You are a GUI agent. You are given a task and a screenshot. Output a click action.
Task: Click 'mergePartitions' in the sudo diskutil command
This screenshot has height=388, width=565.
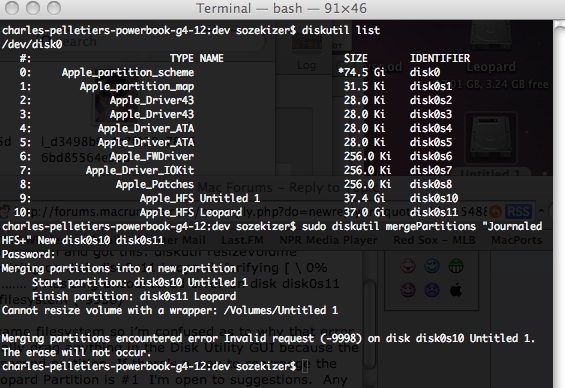(431, 227)
